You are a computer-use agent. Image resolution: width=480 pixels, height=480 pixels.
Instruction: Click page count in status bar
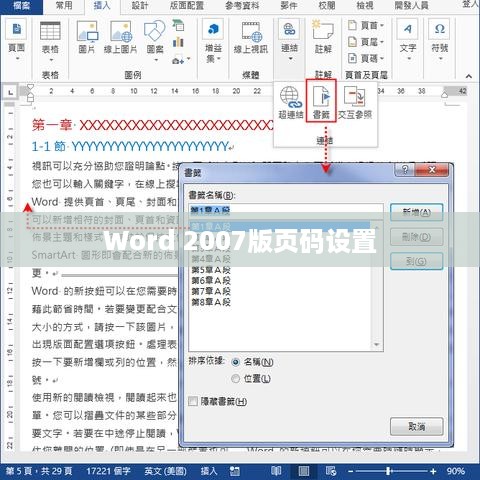39,471
